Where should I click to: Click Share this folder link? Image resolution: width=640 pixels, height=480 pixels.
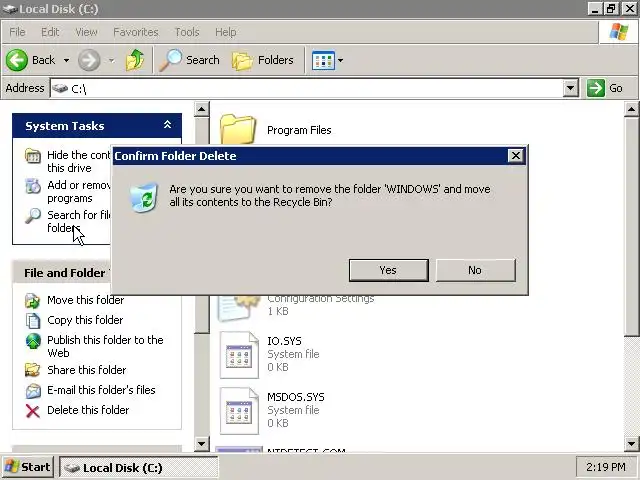pos(87,370)
